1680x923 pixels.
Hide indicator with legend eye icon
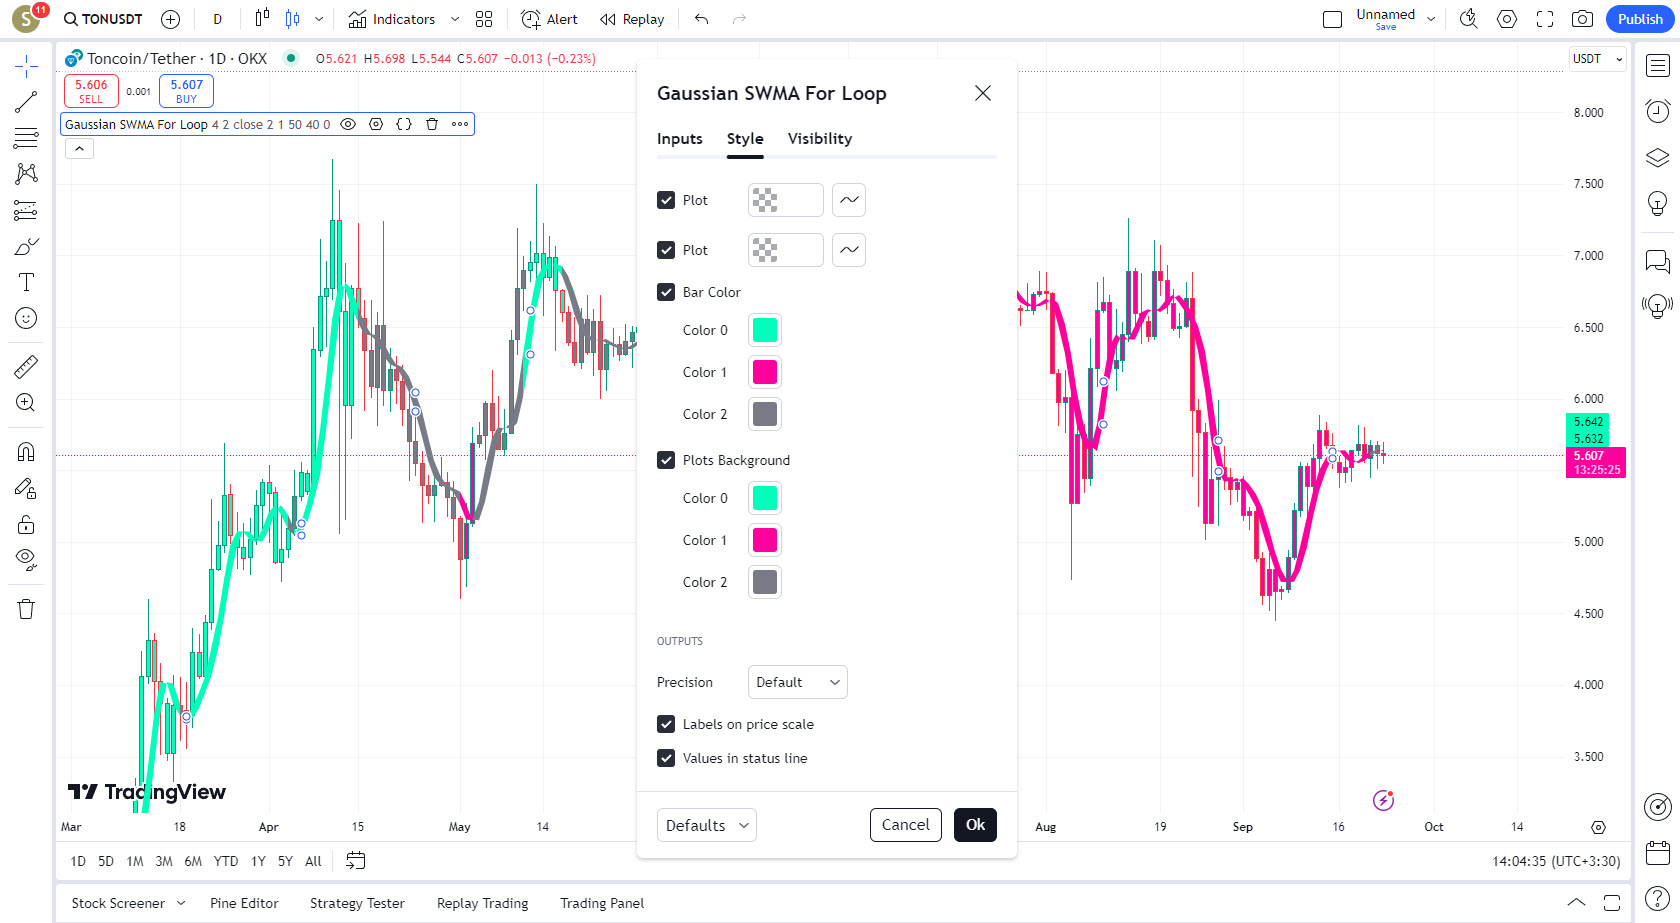click(x=348, y=124)
